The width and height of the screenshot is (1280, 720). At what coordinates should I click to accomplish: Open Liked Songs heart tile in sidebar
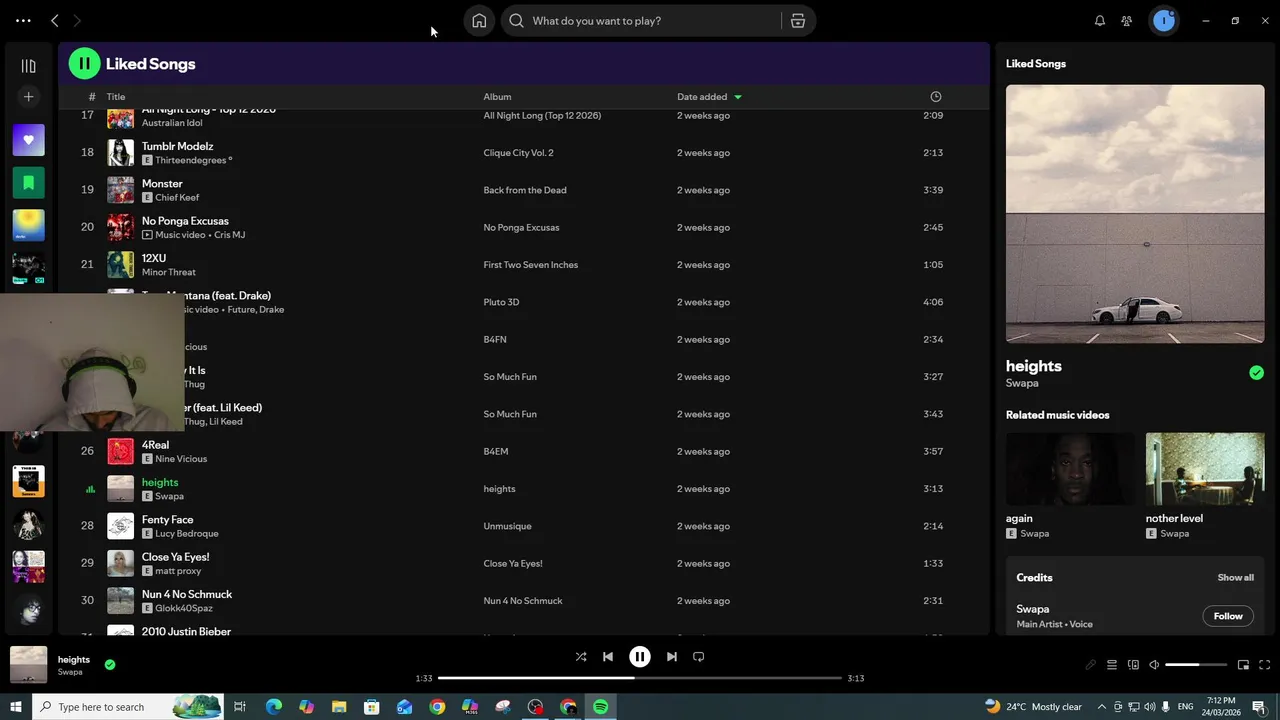point(28,140)
